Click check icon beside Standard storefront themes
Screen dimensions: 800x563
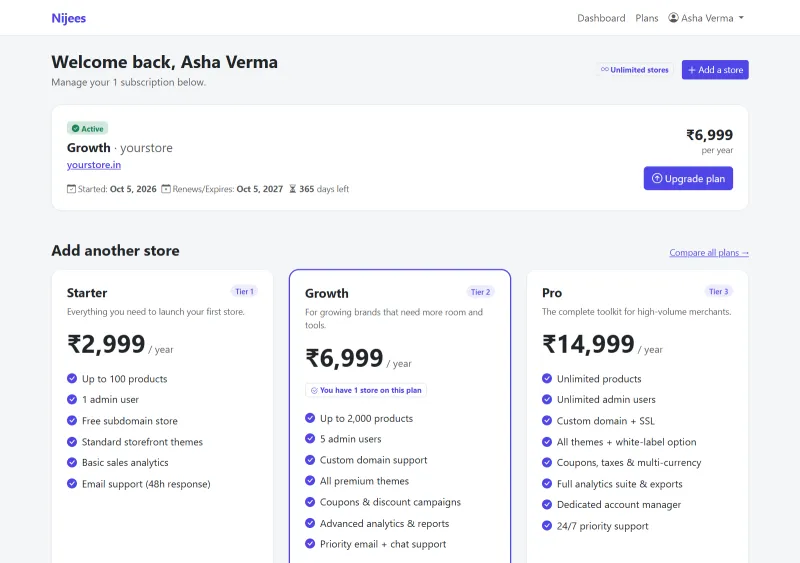click(x=72, y=442)
